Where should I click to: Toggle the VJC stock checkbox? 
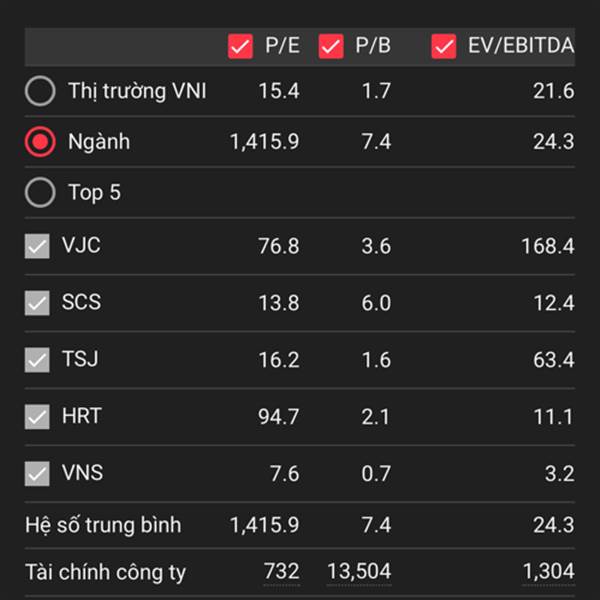pyautogui.click(x=37, y=246)
